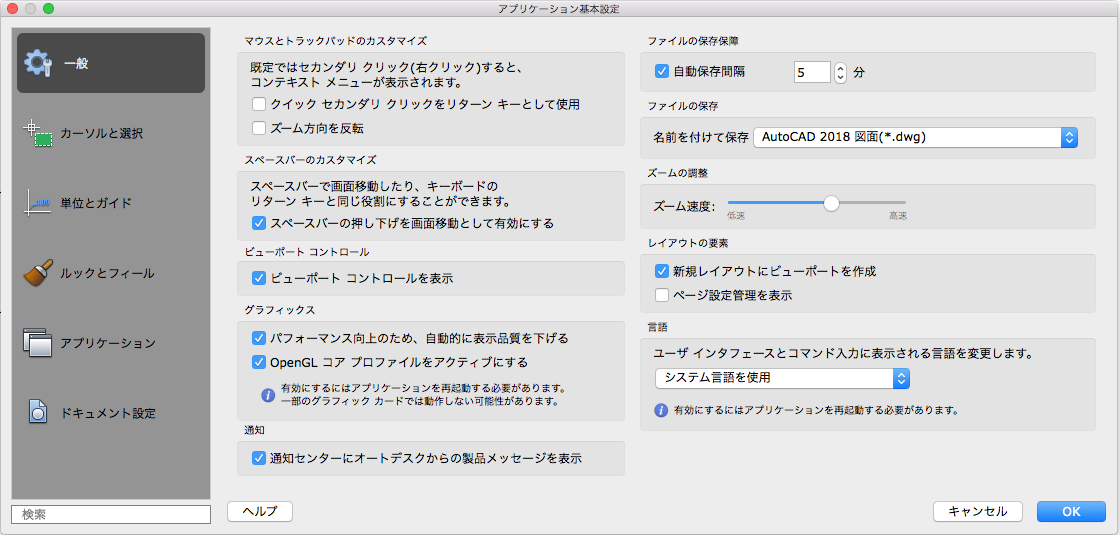Image resolution: width=1120 pixels, height=535 pixels.
Task: Click the ズーム速度 slider handle
Action: point(831,203)
